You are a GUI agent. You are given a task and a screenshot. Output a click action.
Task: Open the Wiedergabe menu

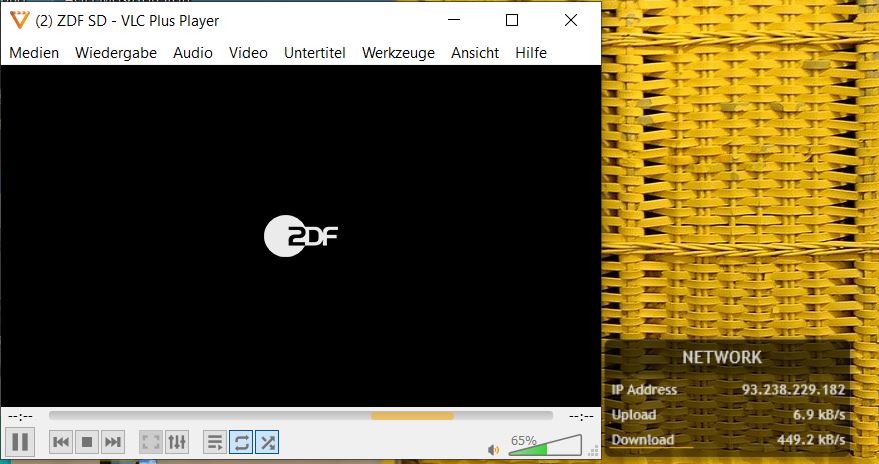pos(116,53)
